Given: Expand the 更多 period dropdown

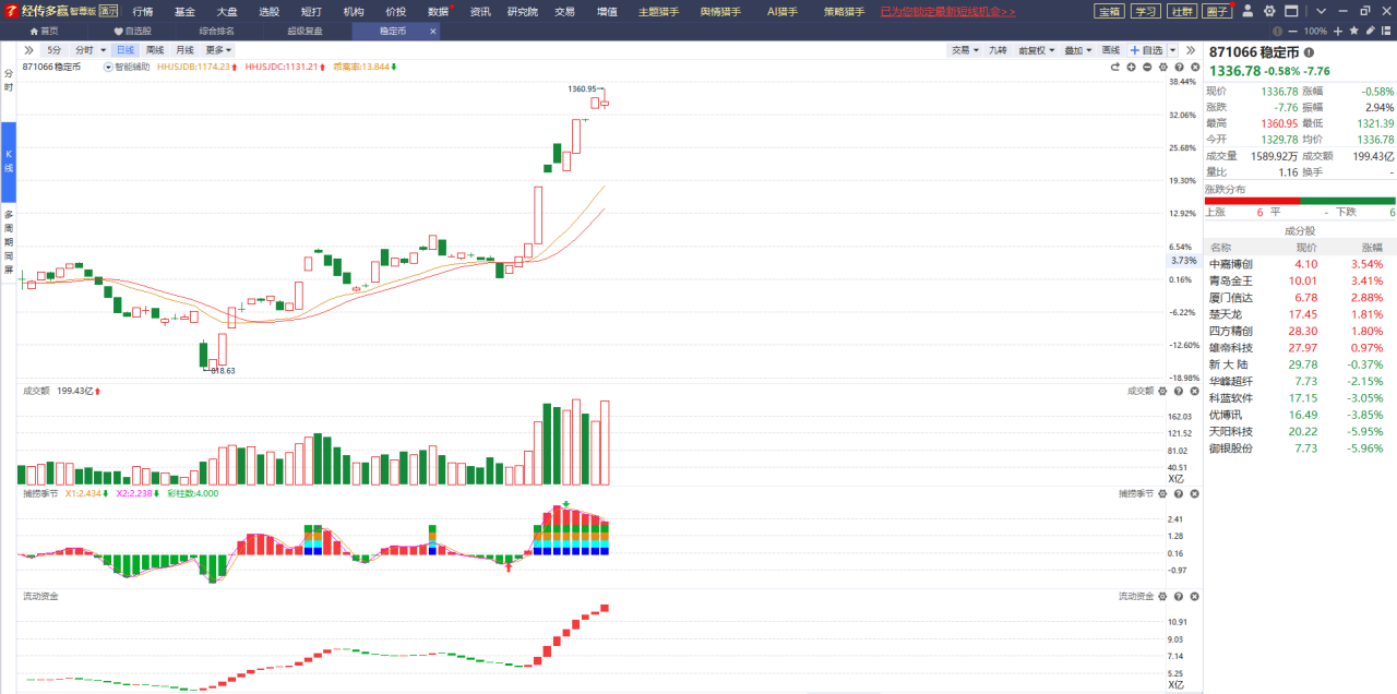Looking at the screenshot, I should pos(218,50).
